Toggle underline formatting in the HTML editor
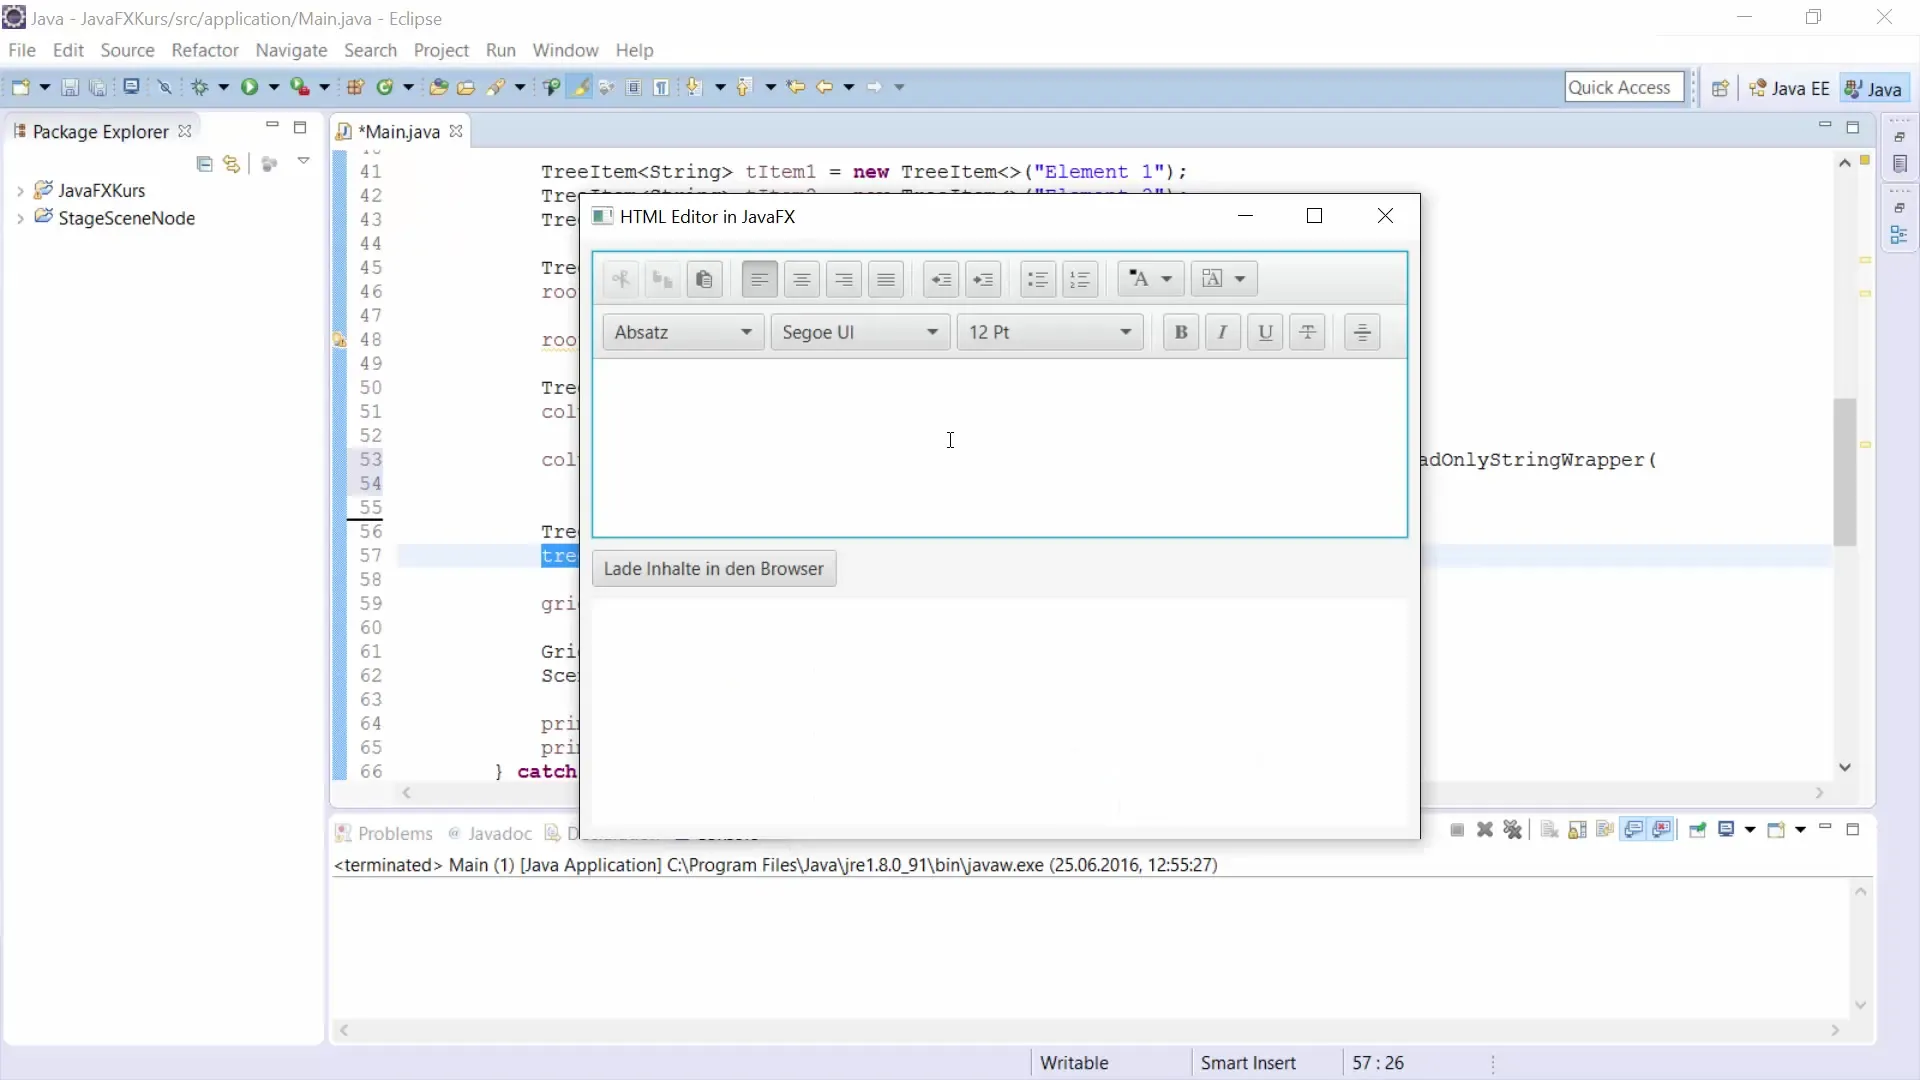 pos(1265,332)
